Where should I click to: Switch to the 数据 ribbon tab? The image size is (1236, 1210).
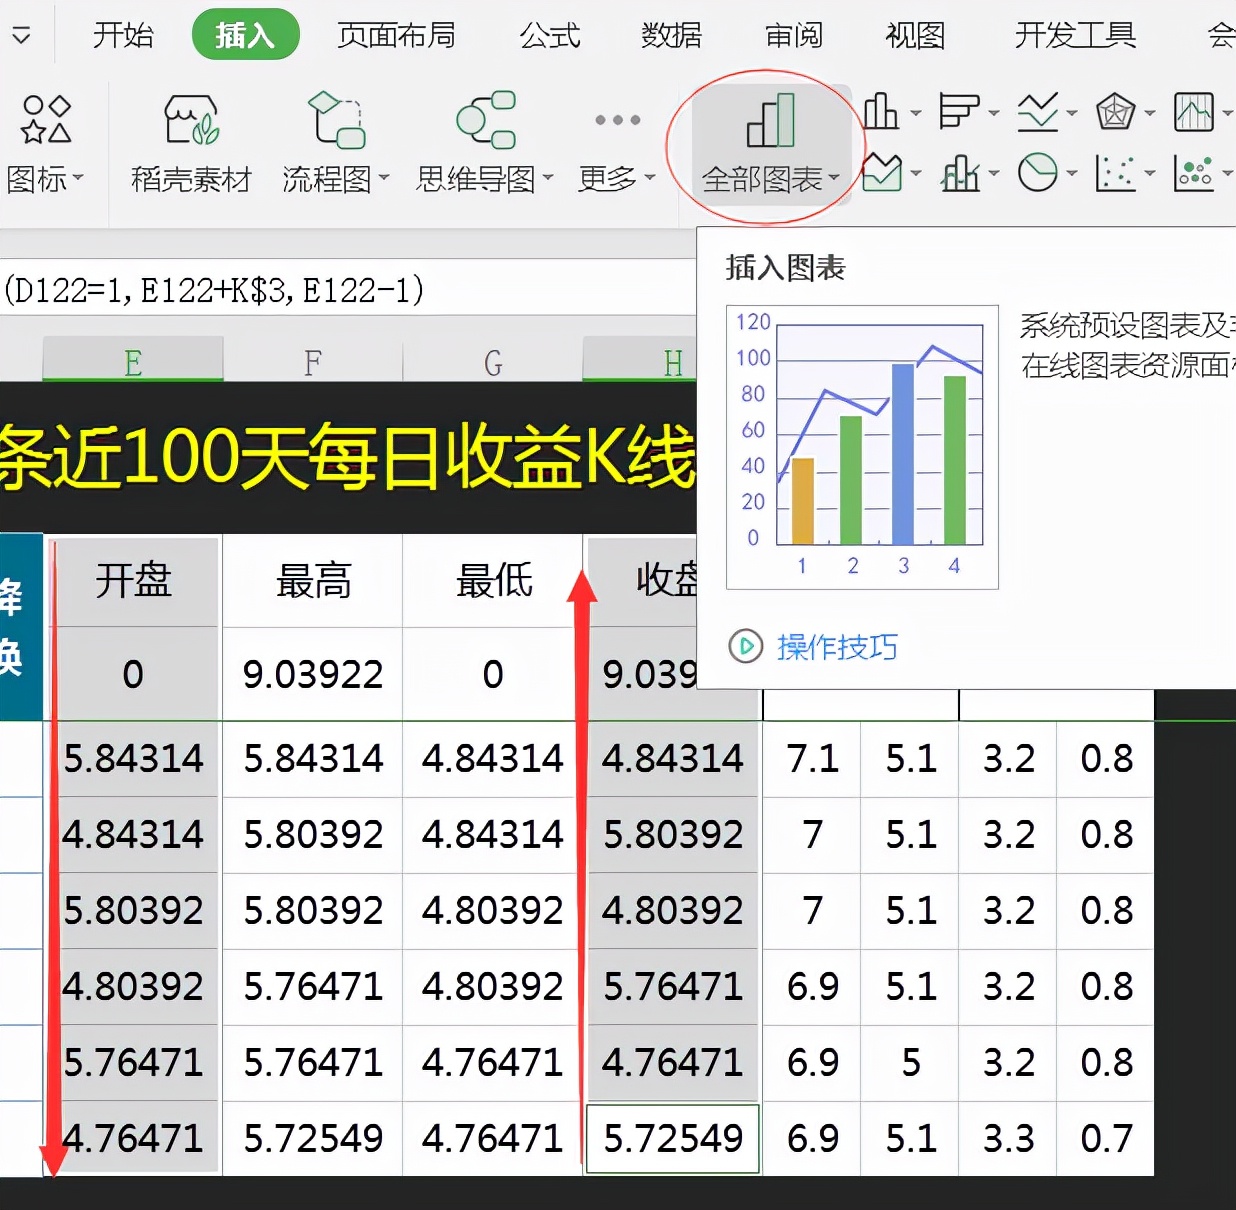[x=670, y=34]
